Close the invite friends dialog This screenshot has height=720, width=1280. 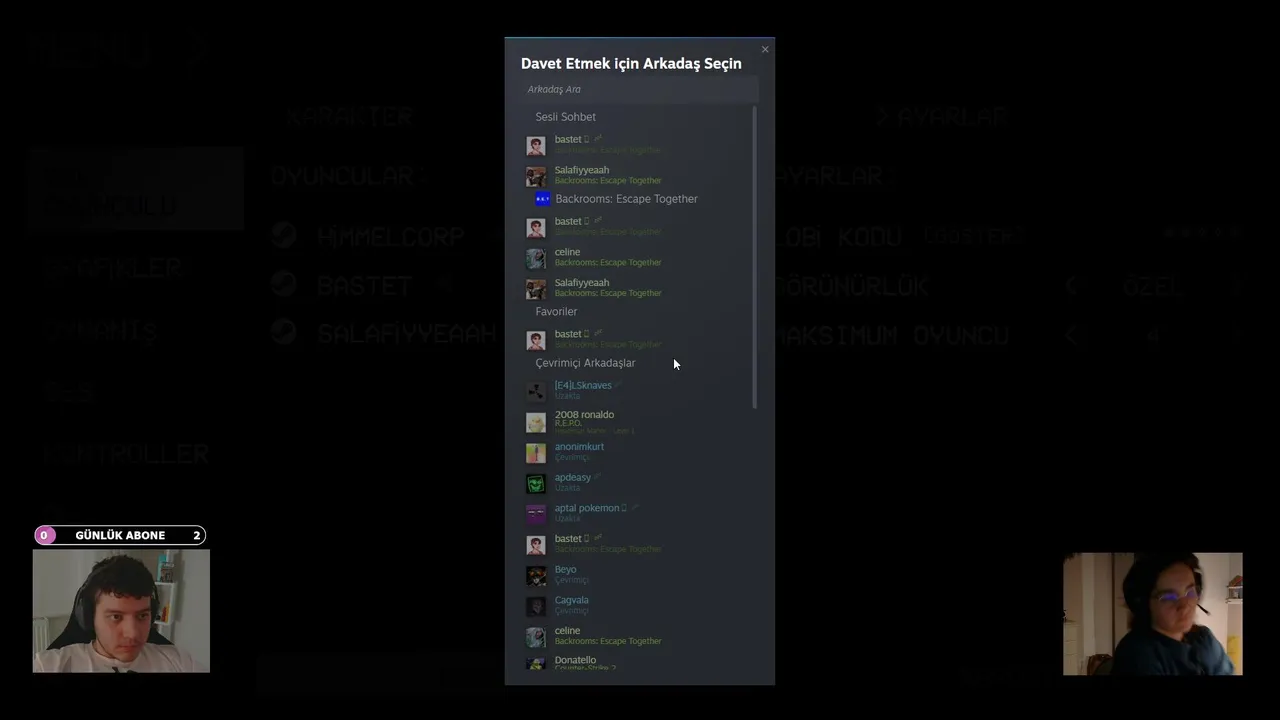(x=765, y=49)
